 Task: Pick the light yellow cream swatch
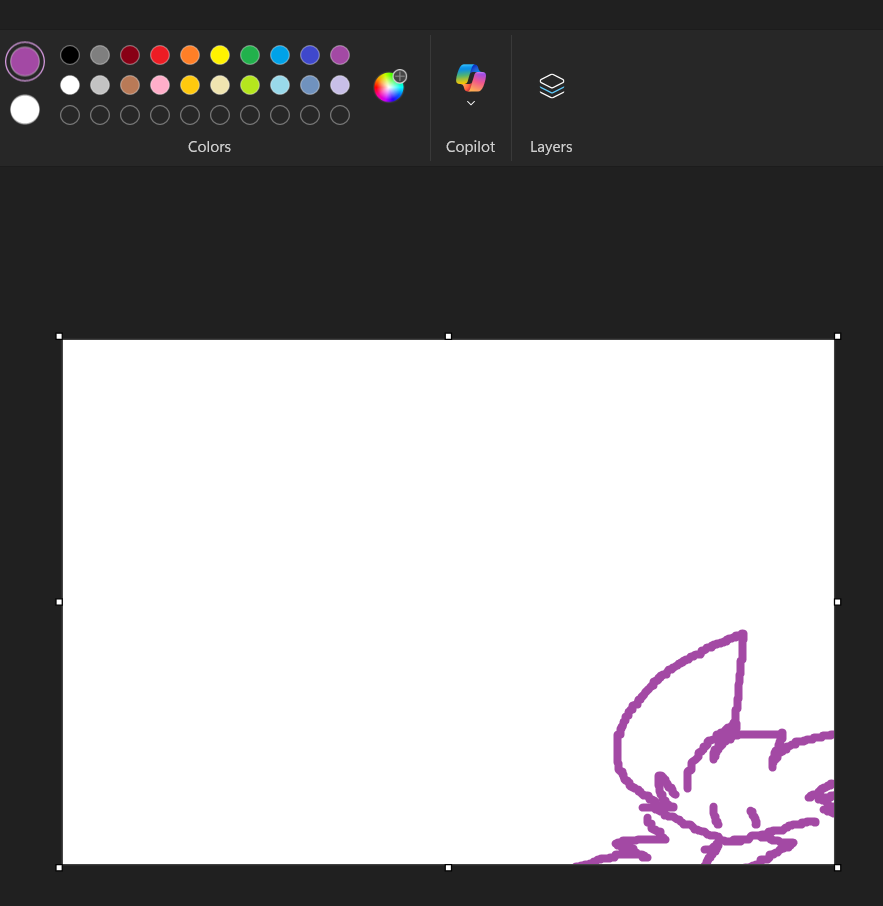220,85
